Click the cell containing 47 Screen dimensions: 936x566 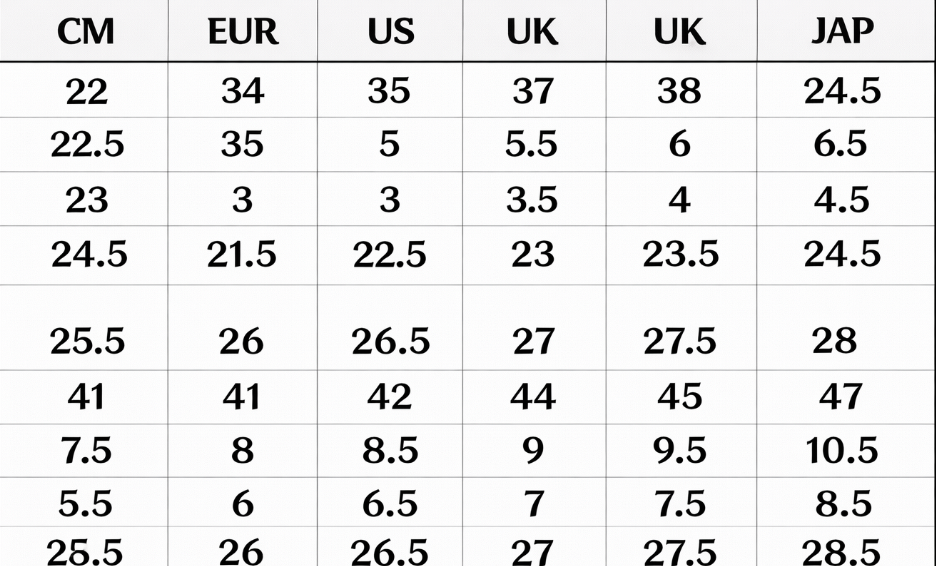tap(842, 397)
